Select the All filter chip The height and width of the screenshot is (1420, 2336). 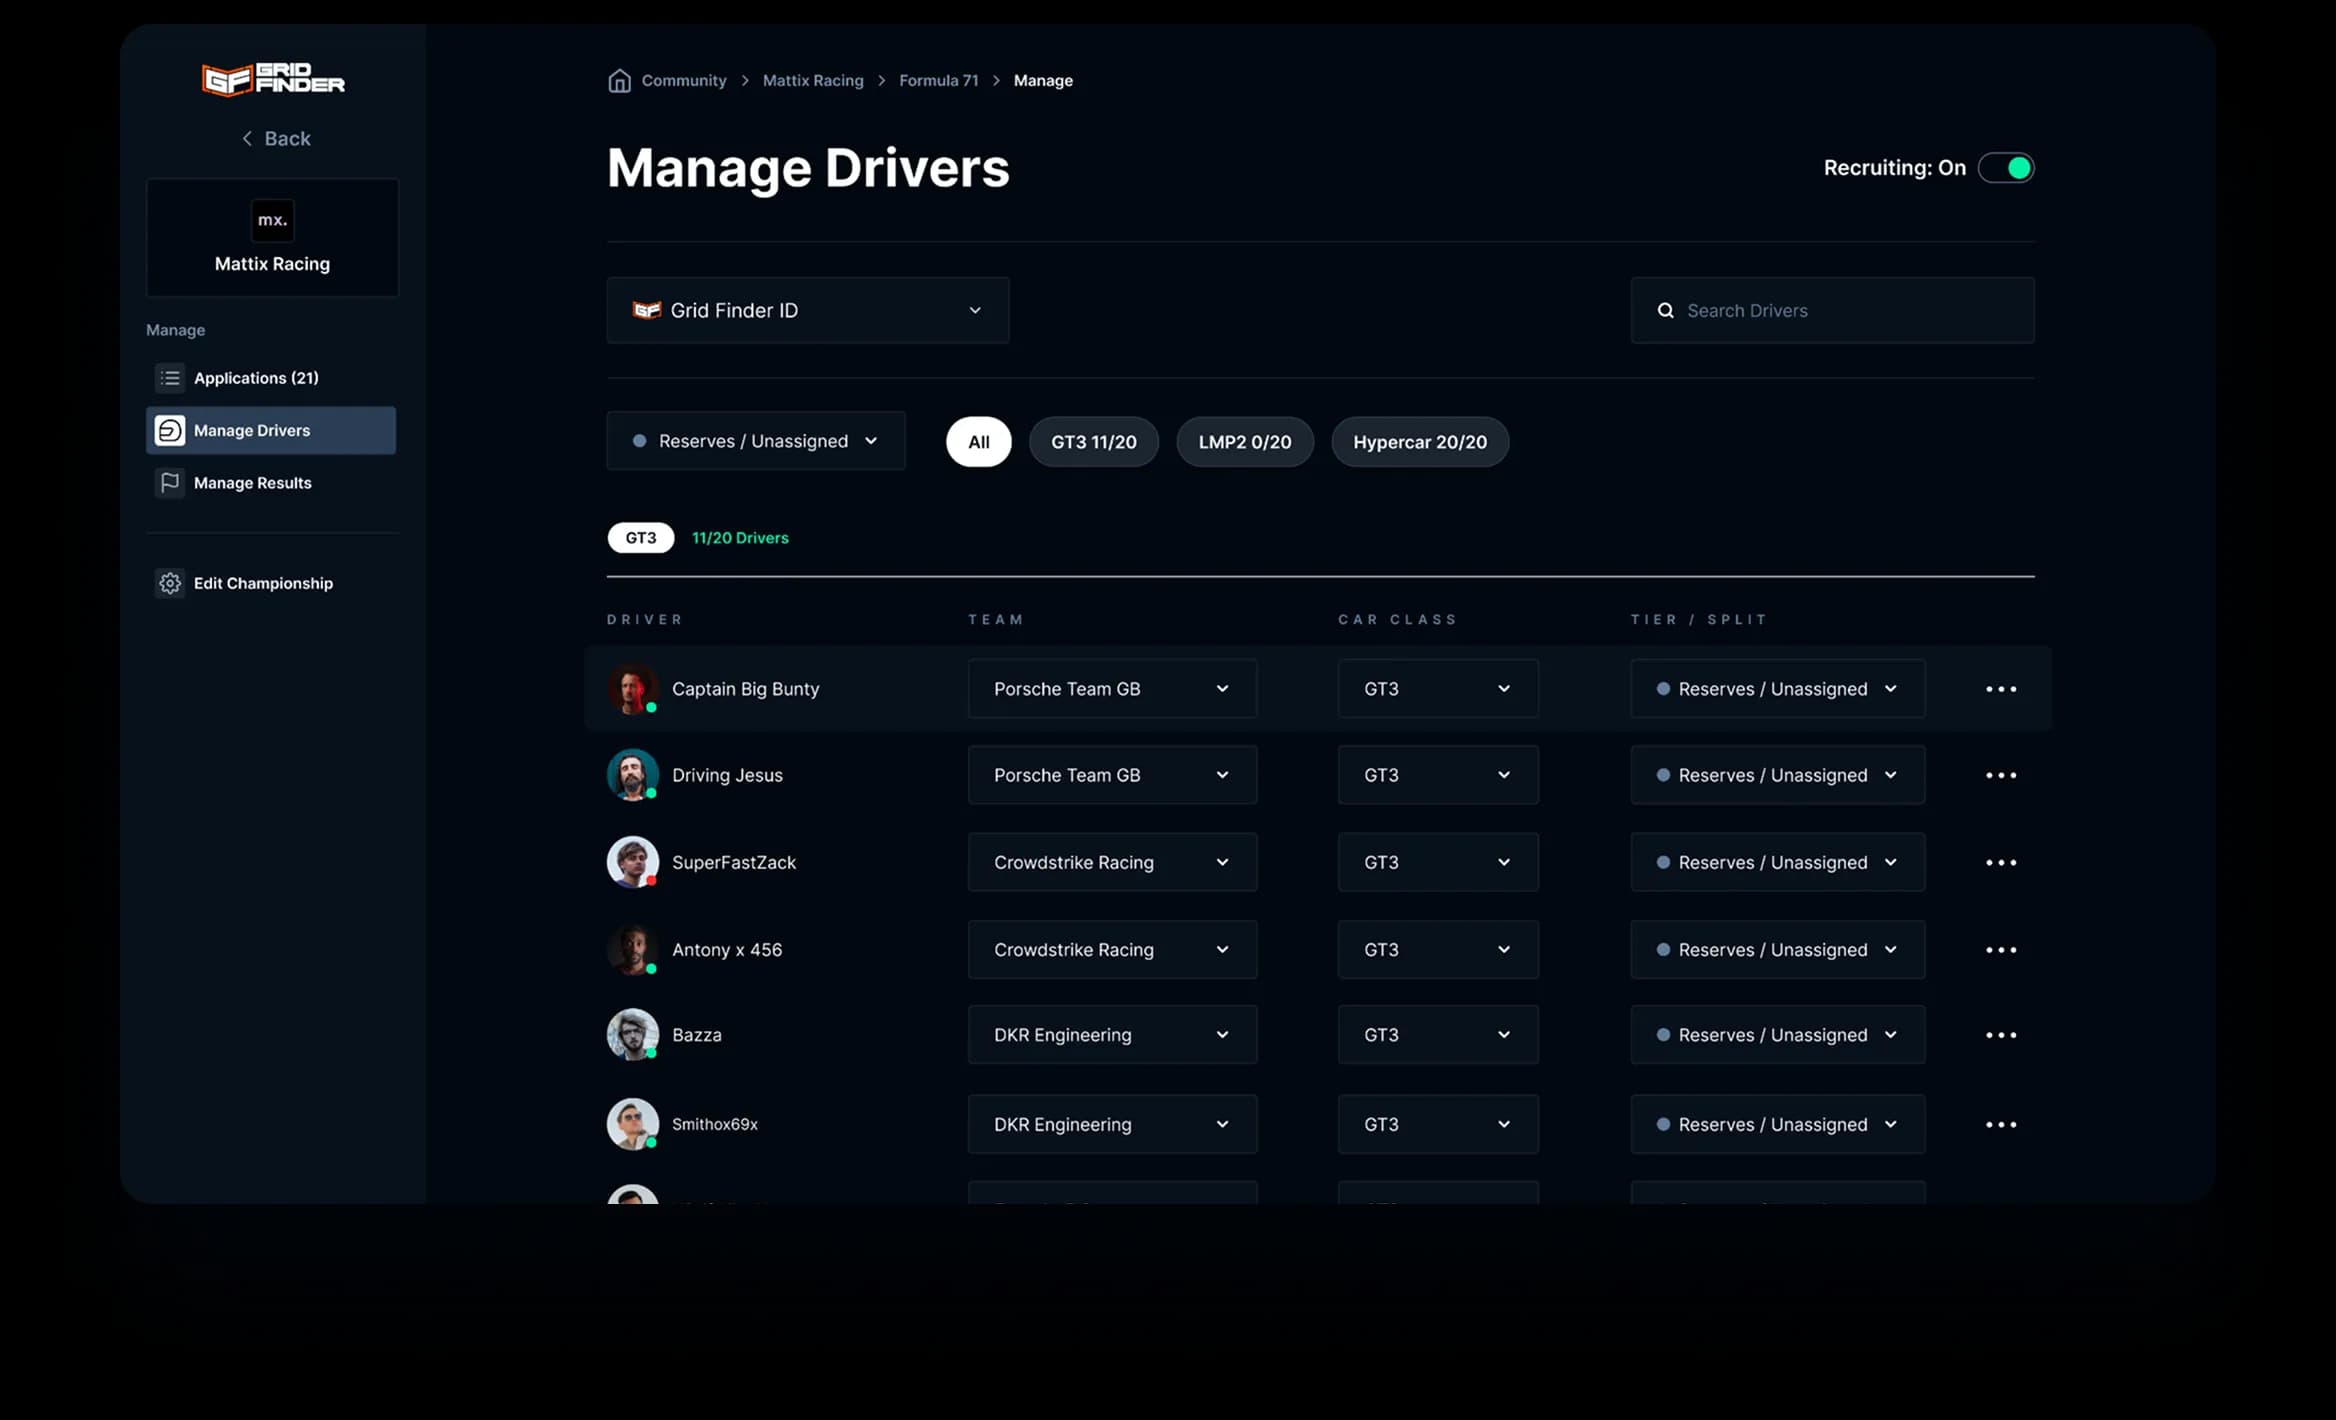point(978,441)
